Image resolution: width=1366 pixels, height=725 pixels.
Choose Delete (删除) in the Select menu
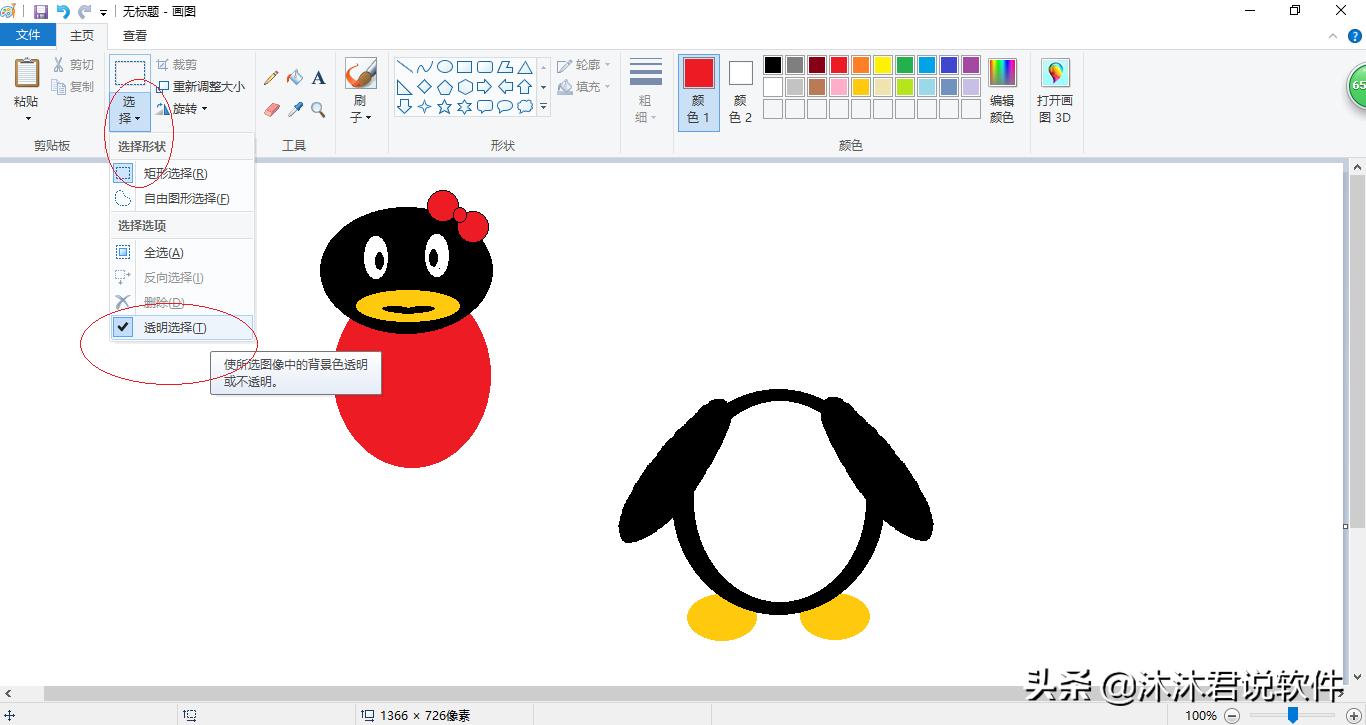click(181, 303)
